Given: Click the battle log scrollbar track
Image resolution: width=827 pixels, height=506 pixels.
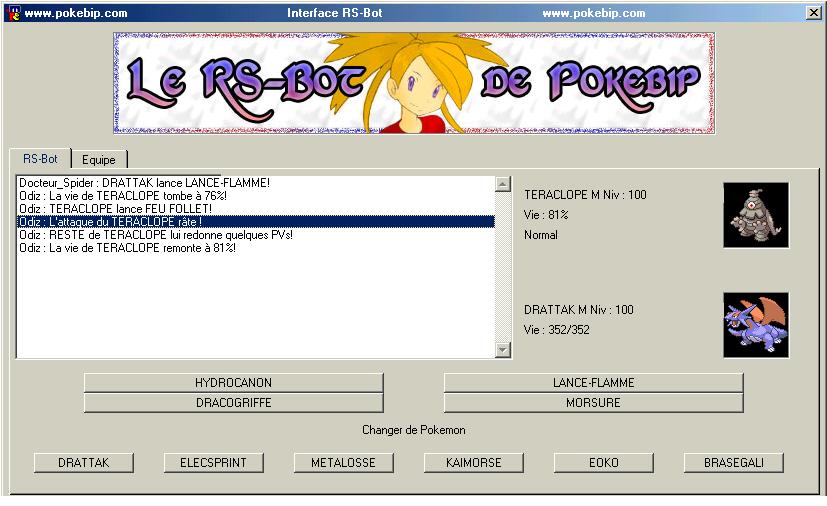Looking at the screenshot, I should pyautogui.click(x=503, y=266).
